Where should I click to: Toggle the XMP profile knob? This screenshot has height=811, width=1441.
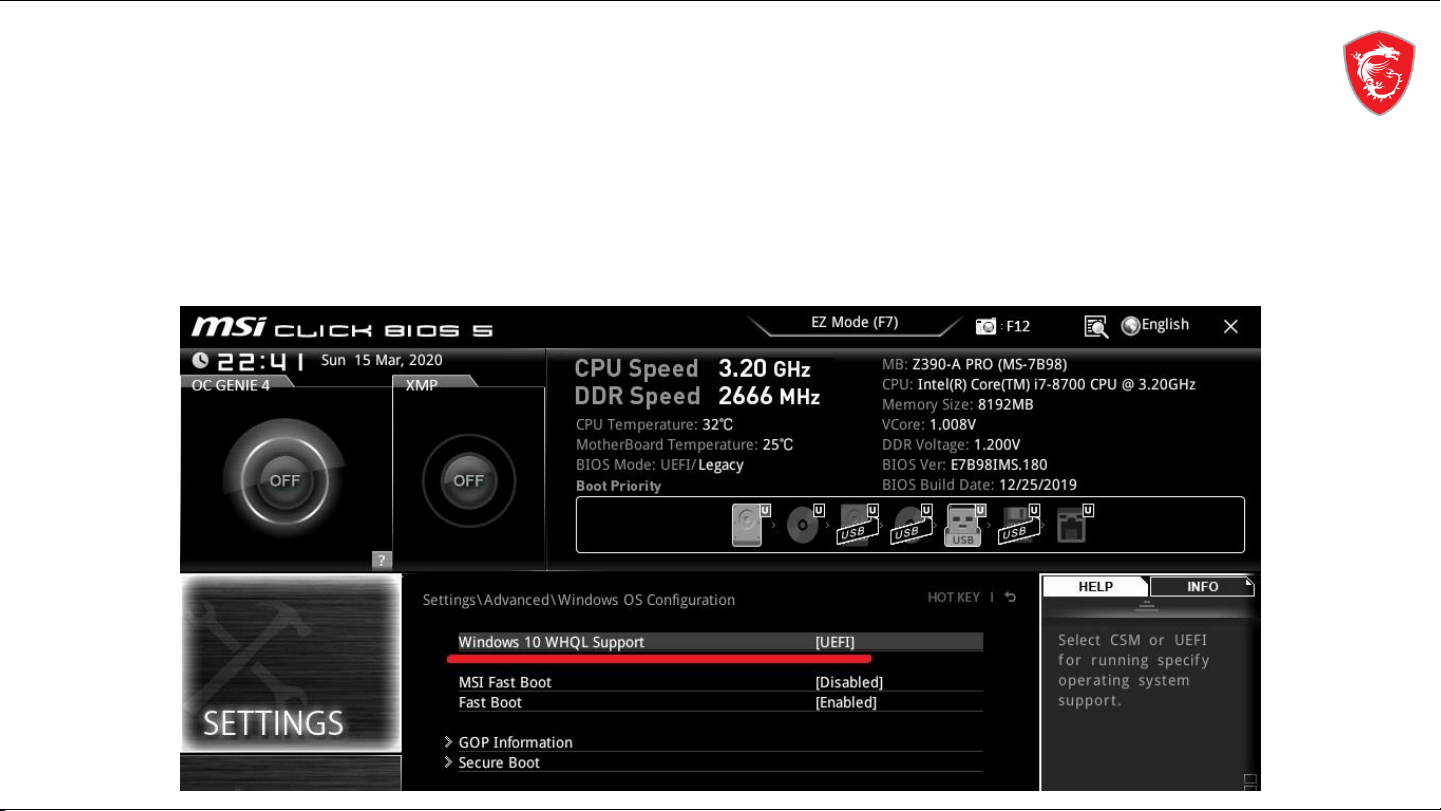coord(468,480)
